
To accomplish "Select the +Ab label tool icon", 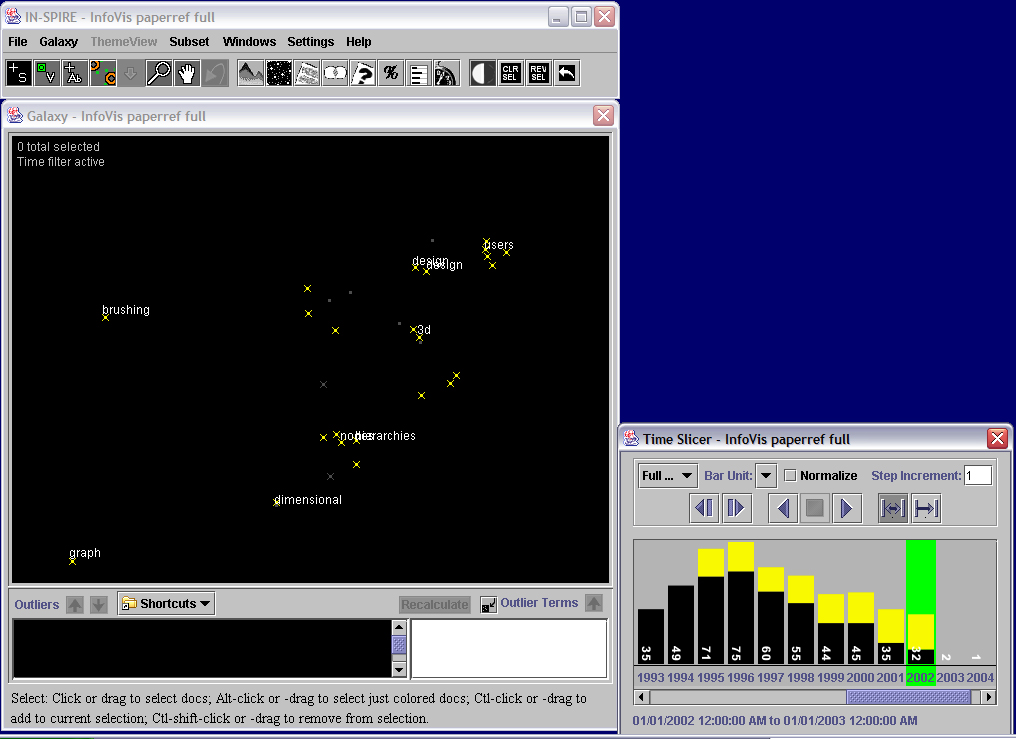I will 75,73.
